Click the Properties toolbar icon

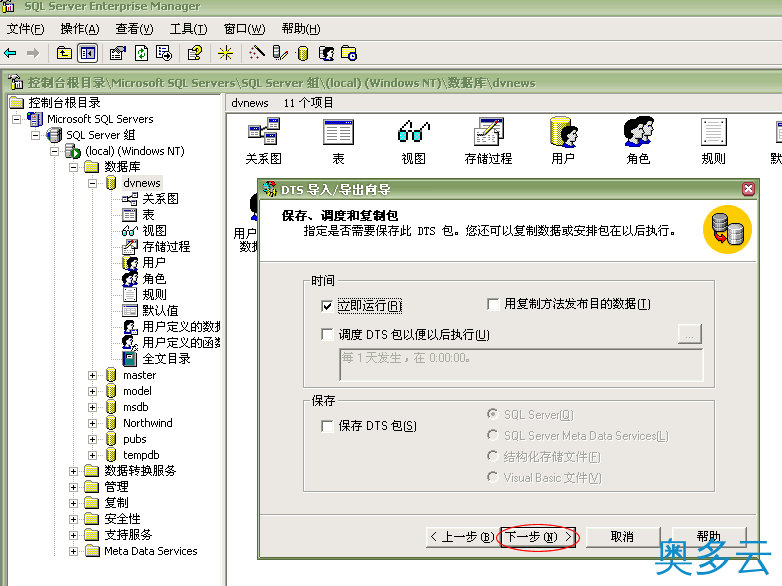tap(118, 53)
